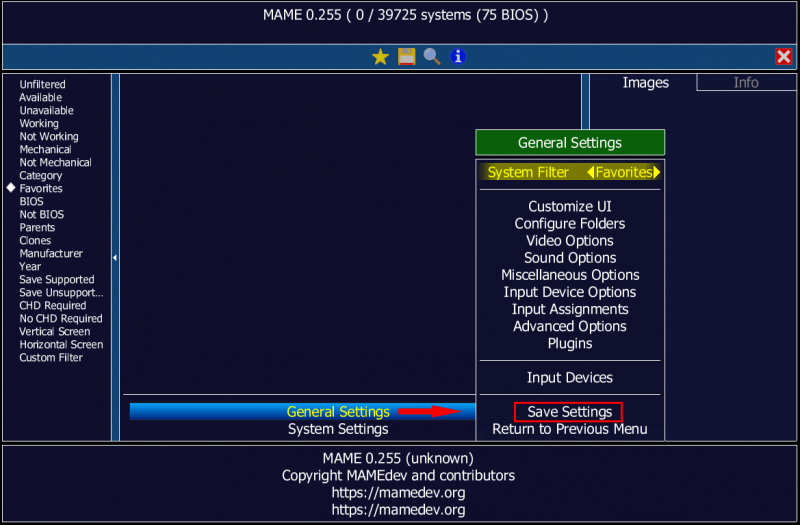Image resolution: width=800 pixels, height=525 pixels.
Task: Choose the Manufacturer filter
Action: 51,254
